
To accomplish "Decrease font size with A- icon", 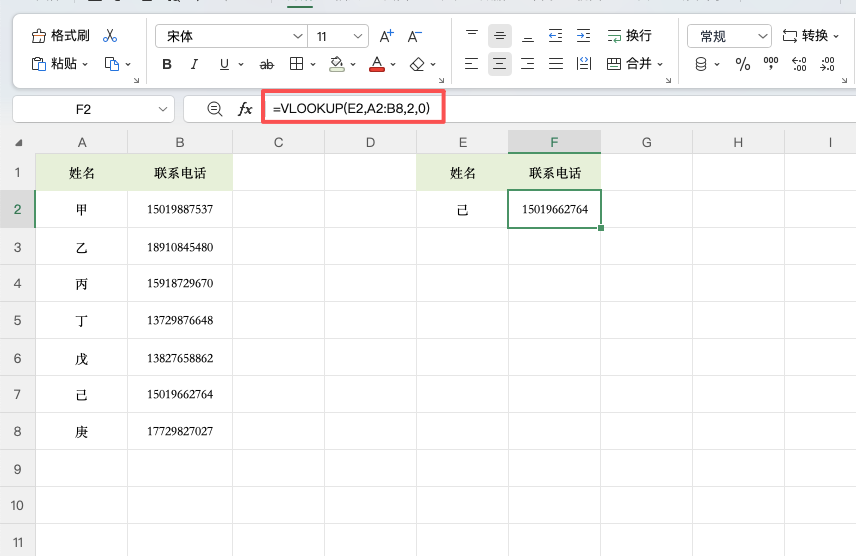I will [414, 37].
